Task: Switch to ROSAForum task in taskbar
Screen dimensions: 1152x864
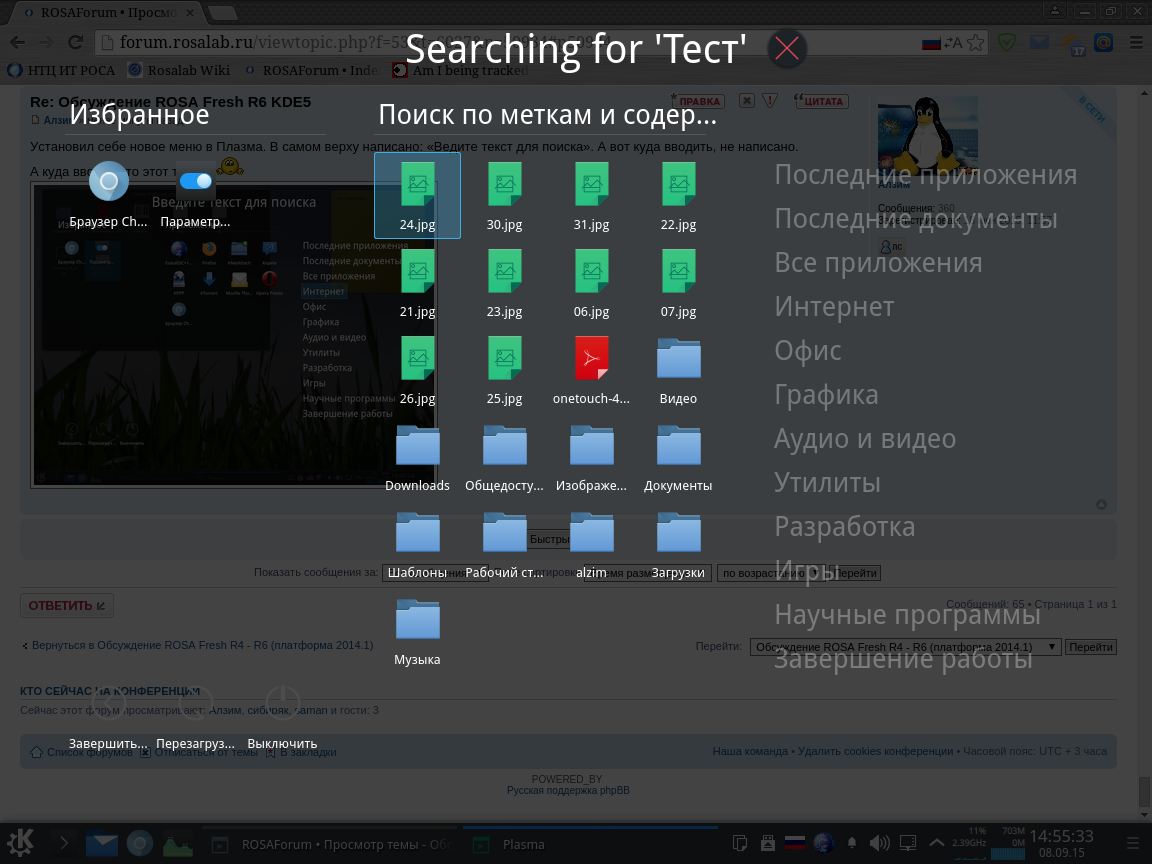Action: [x=329, y=844]
